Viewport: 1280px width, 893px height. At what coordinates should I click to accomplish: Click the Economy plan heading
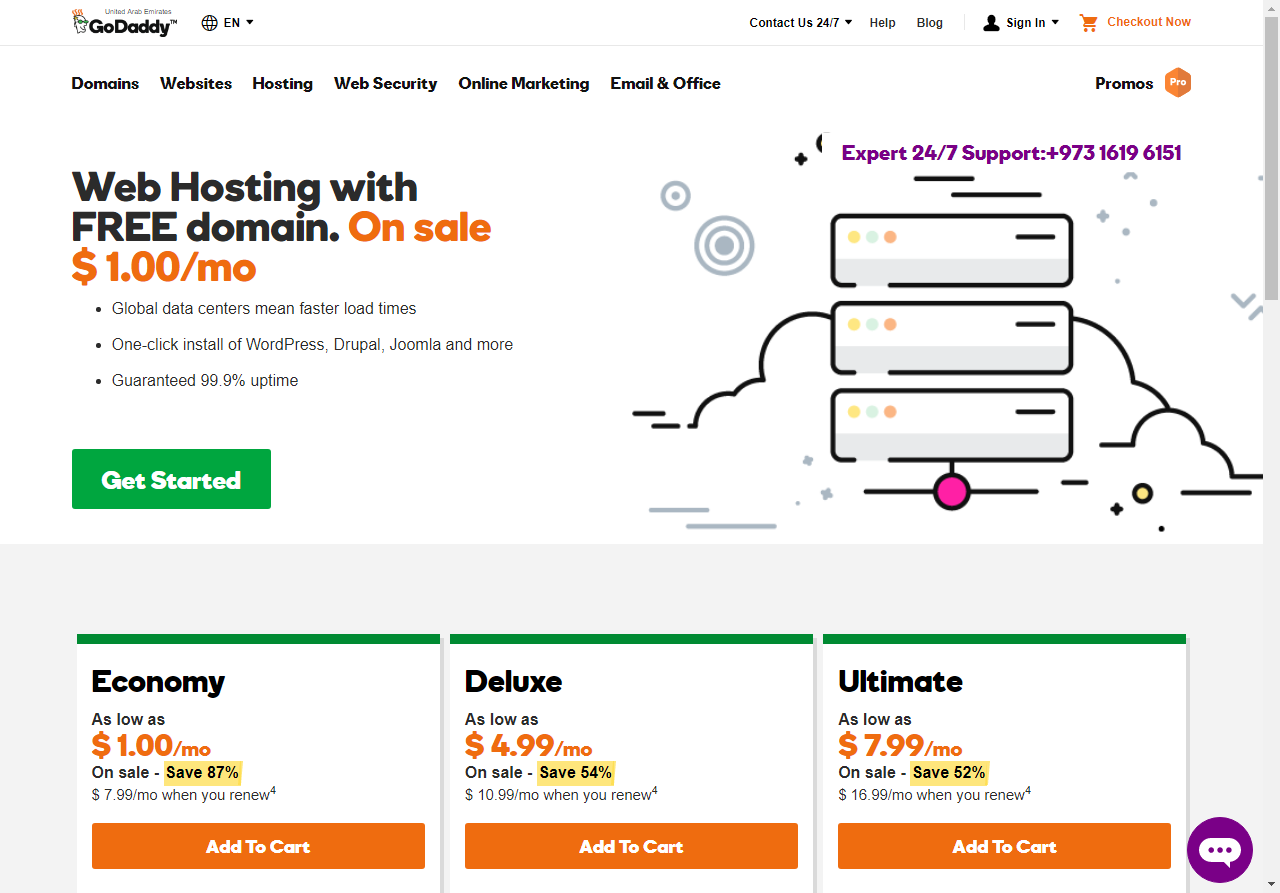click(158, 682)
